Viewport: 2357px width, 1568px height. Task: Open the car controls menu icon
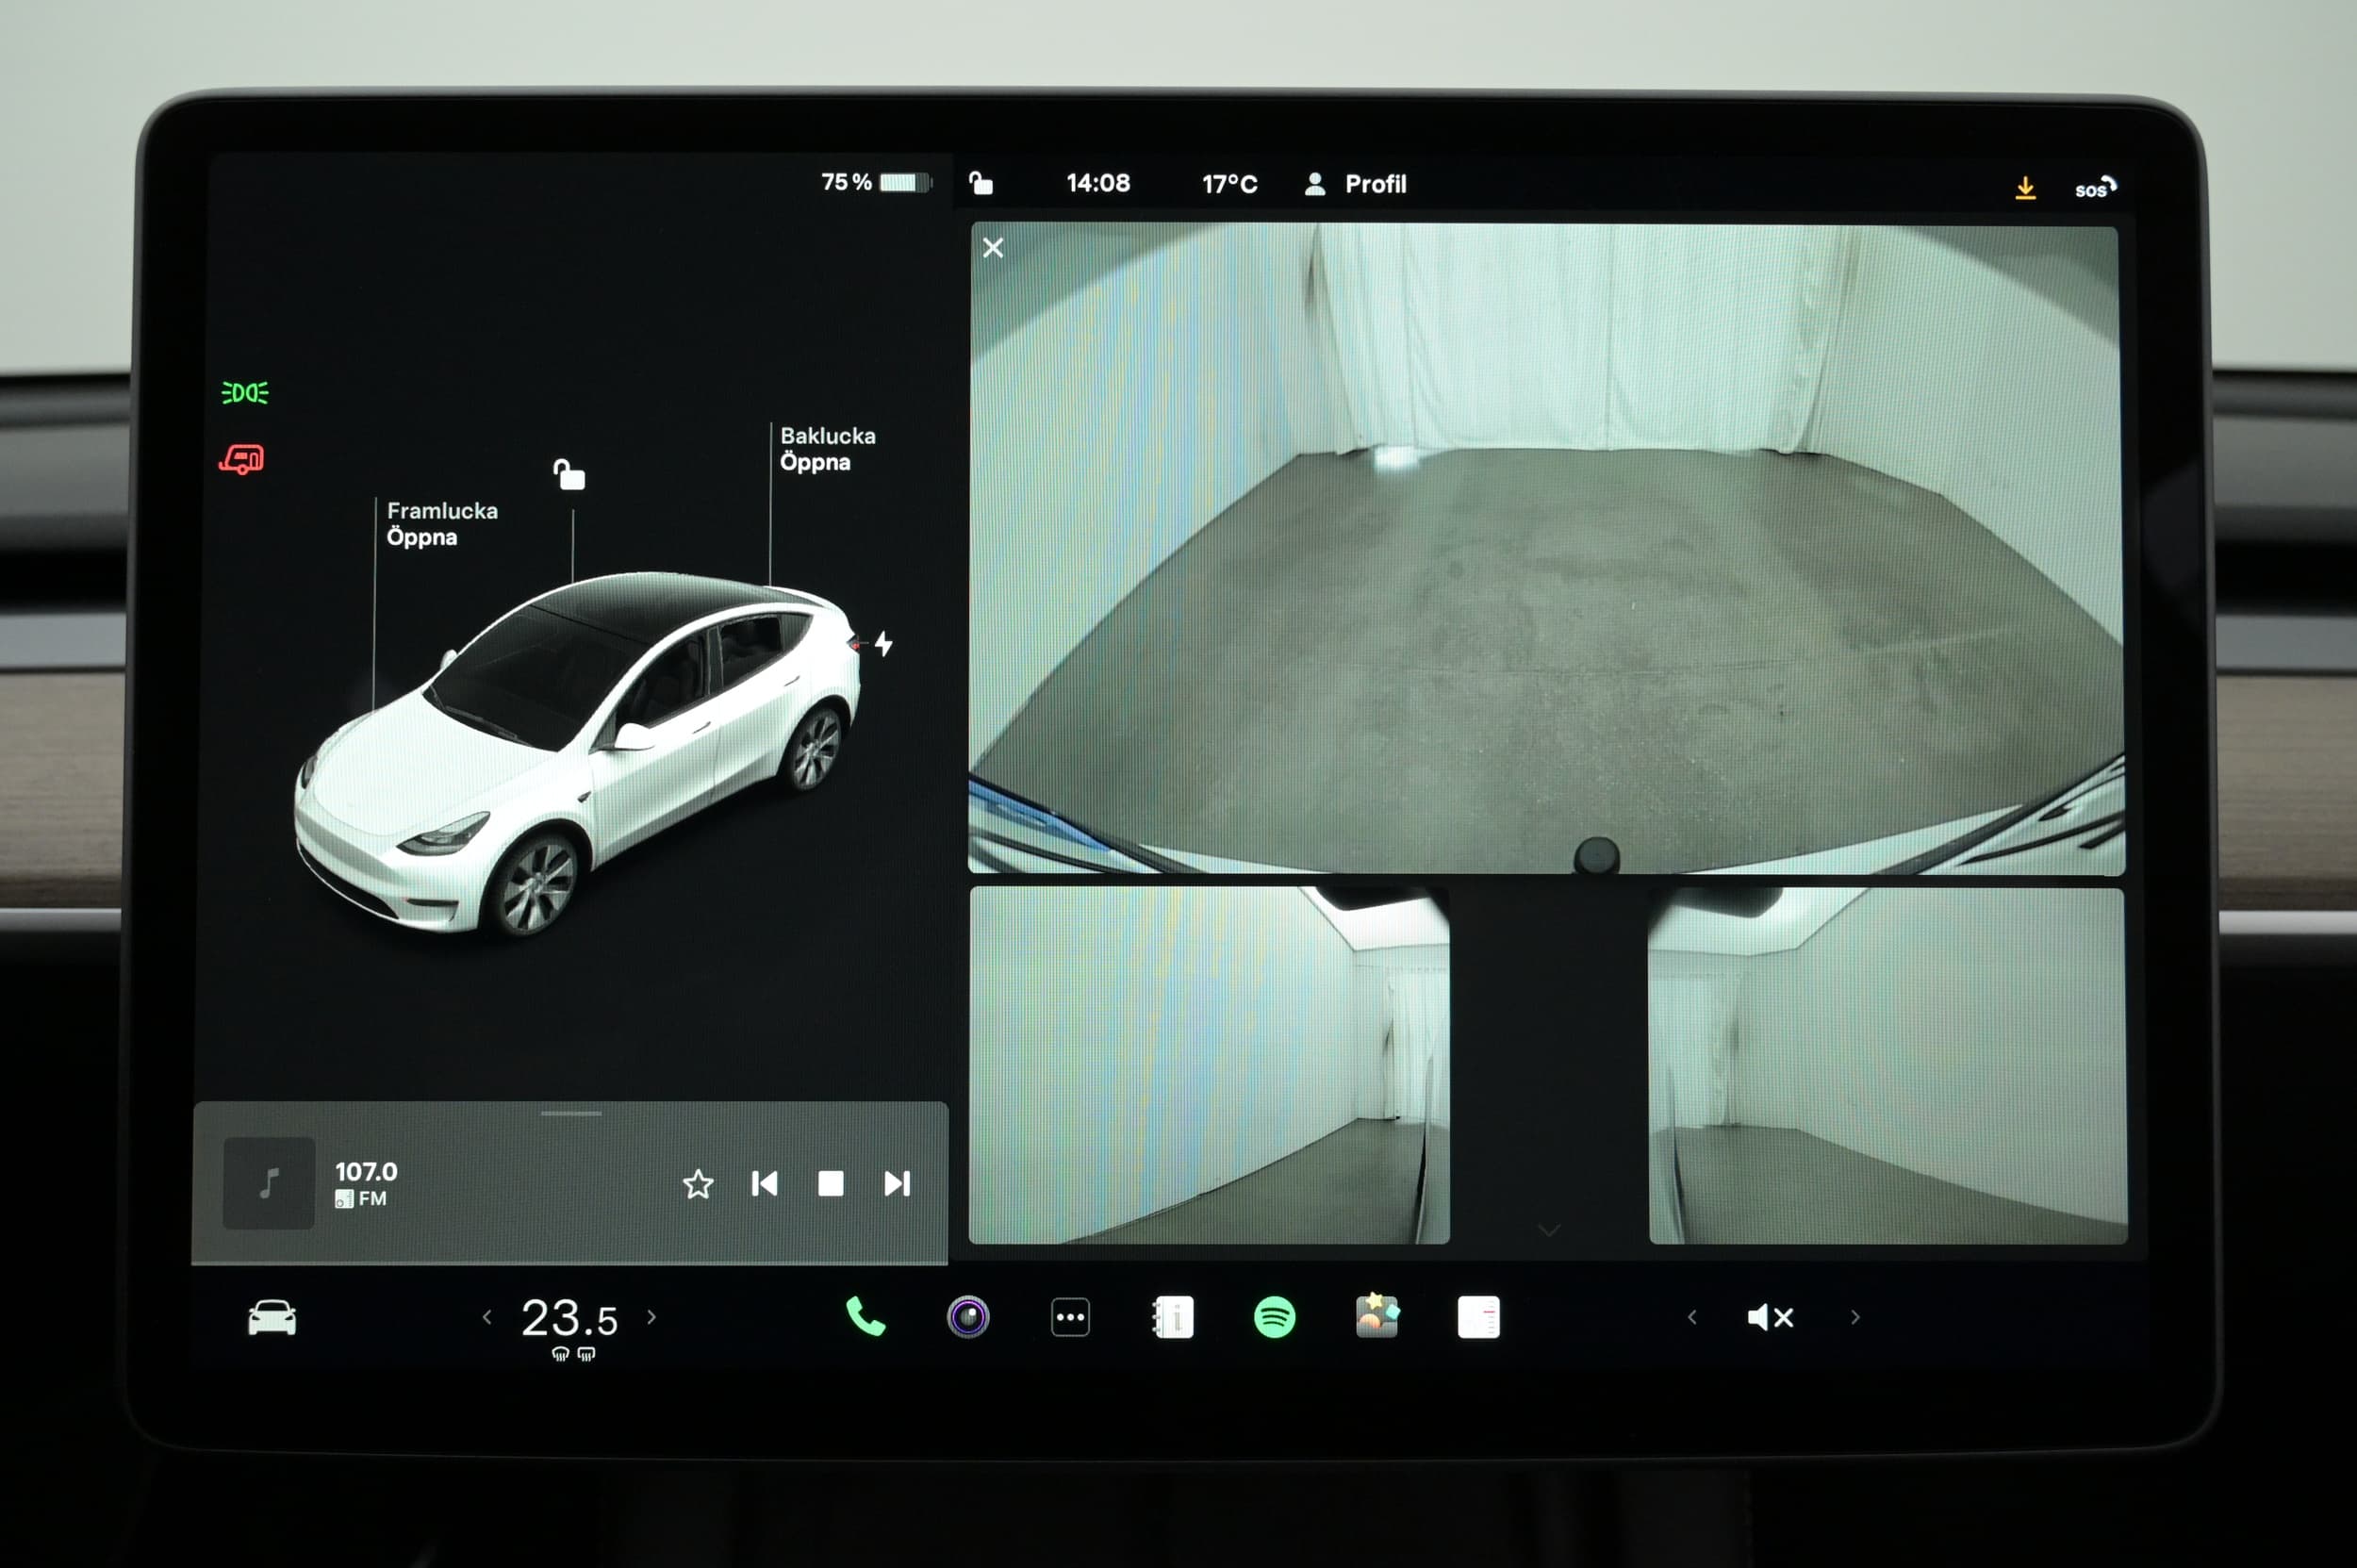[x=271, y=1317]
